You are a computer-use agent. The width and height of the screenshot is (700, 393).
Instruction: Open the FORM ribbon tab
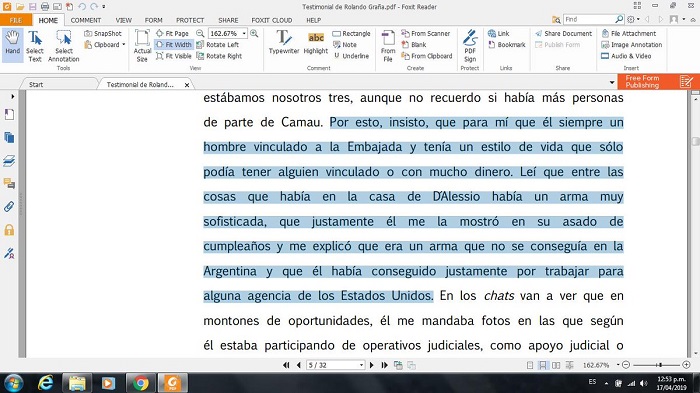154,20
